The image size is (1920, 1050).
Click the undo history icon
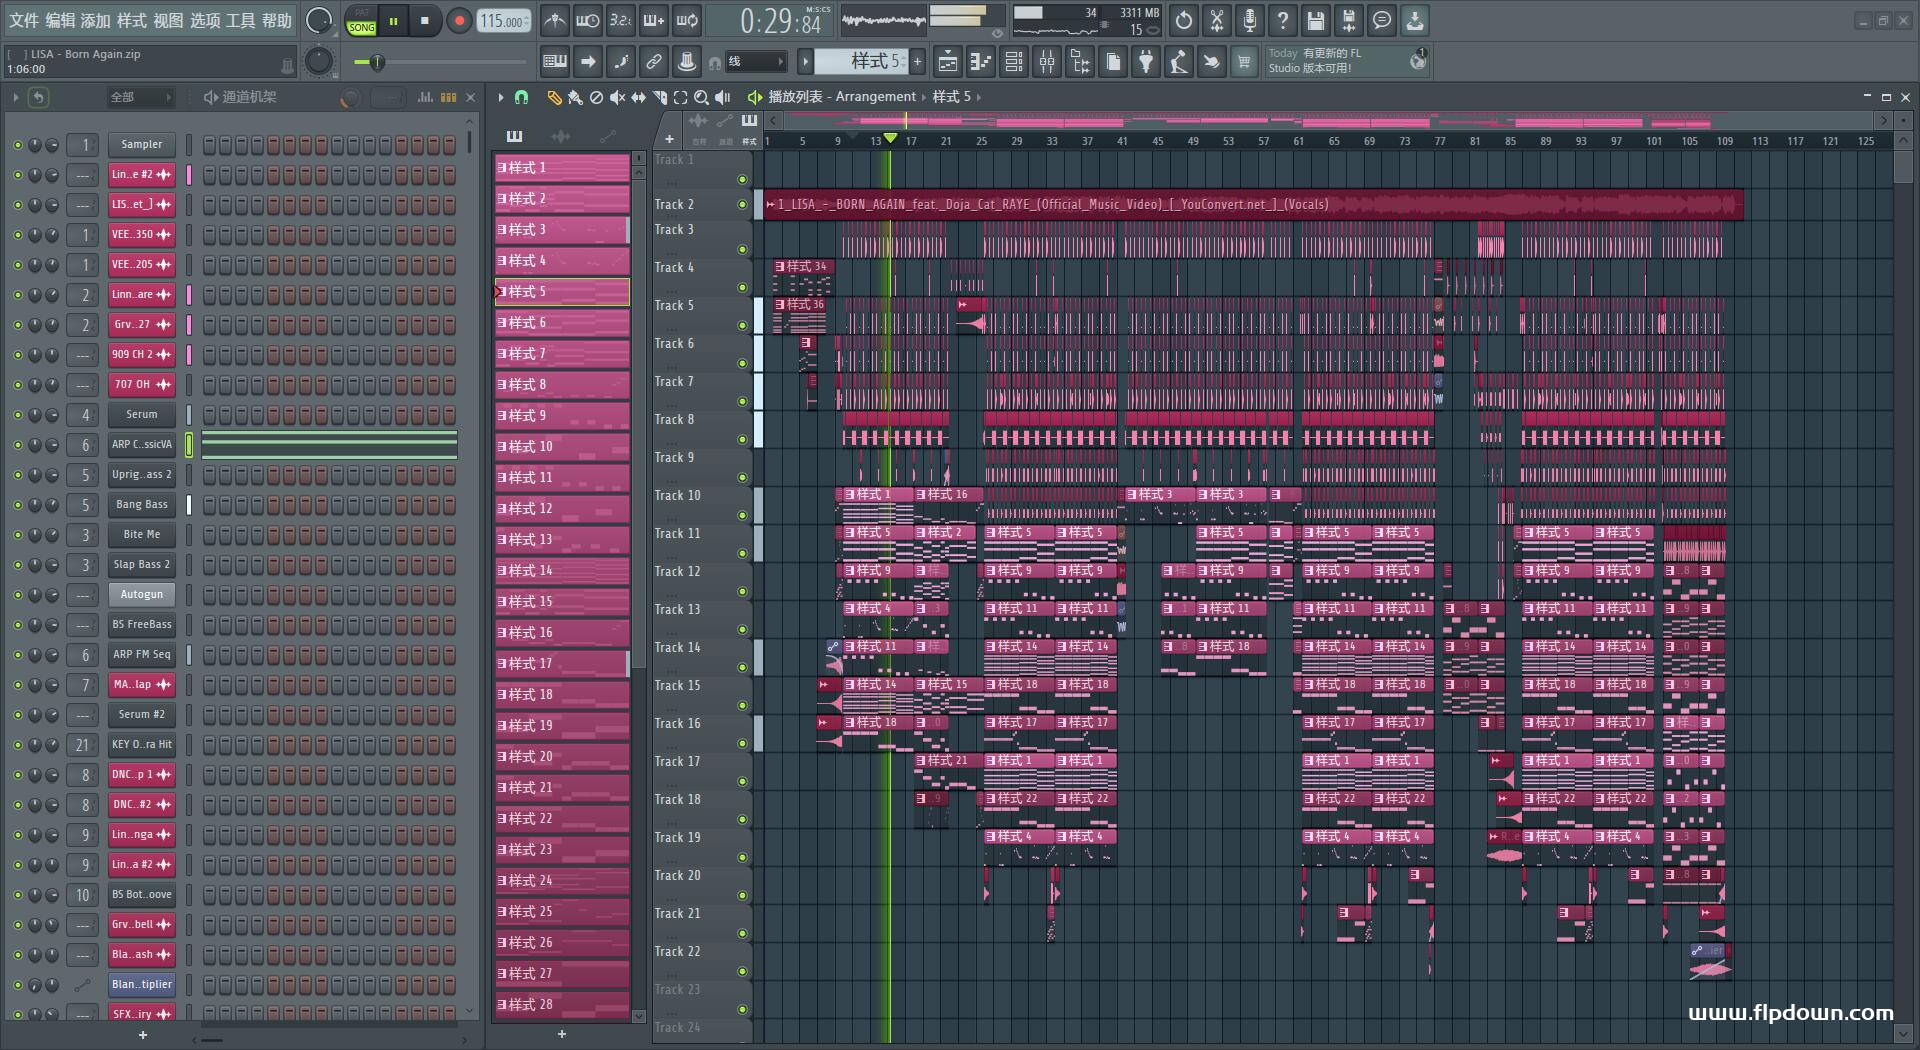point(1184,20)
